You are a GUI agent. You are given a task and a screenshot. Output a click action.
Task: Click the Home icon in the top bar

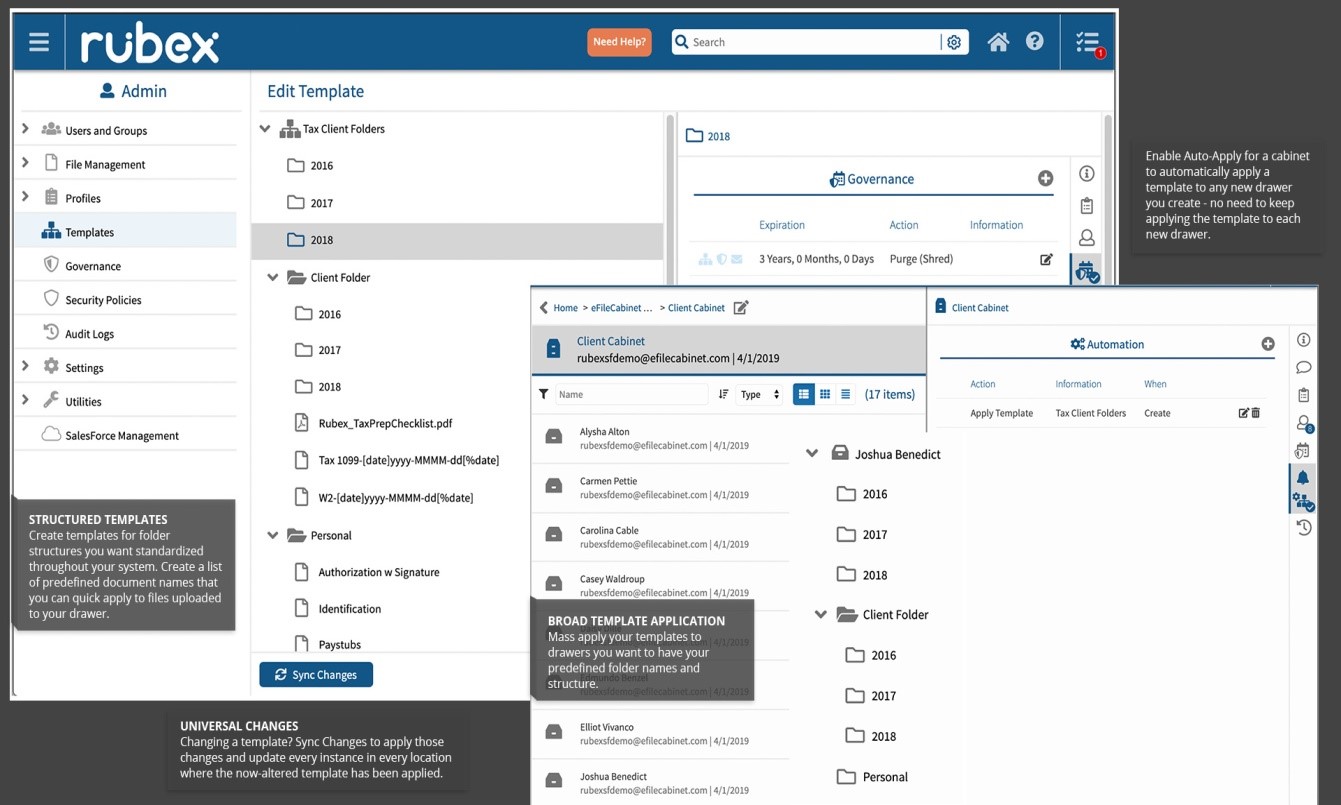pos(997,41)
